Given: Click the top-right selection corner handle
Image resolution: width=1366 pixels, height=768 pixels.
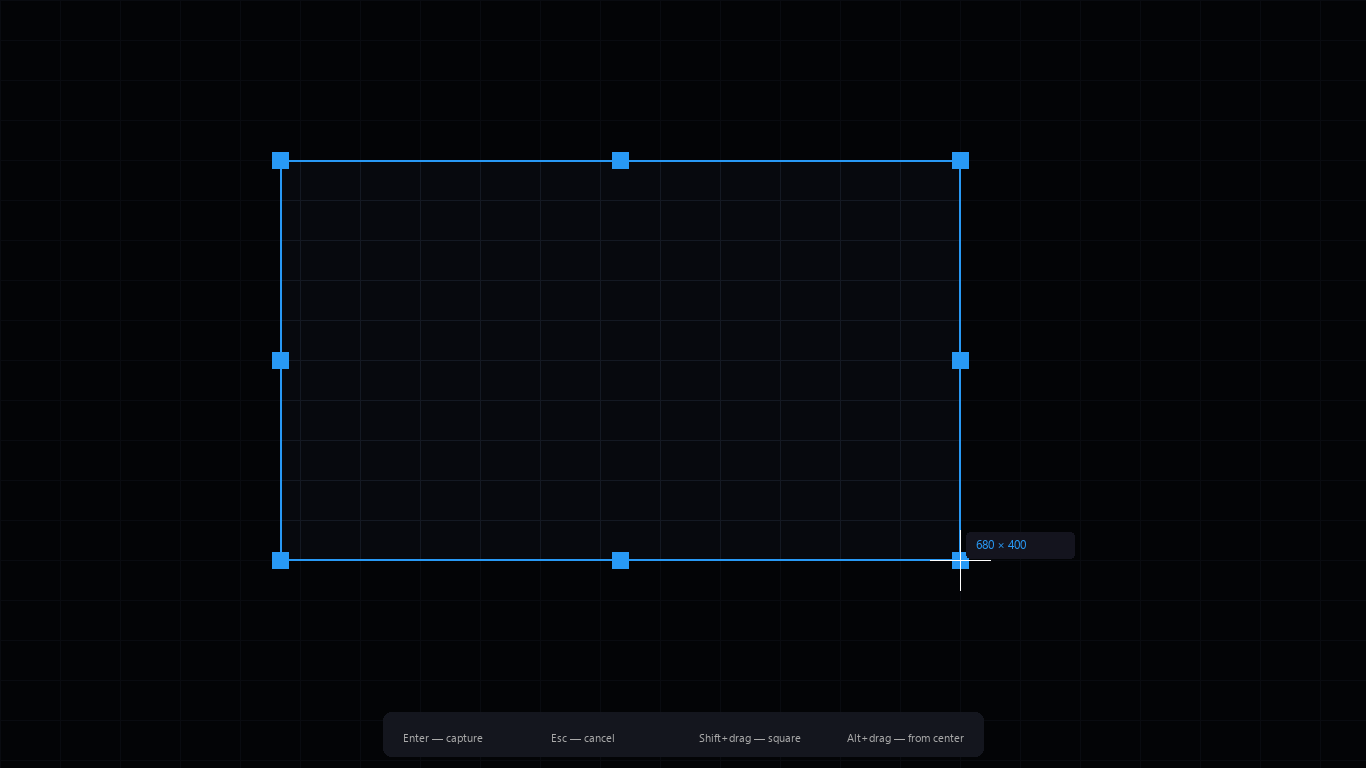Looking at the screenshot, I should pyautogui.click(x=960, y=160).
